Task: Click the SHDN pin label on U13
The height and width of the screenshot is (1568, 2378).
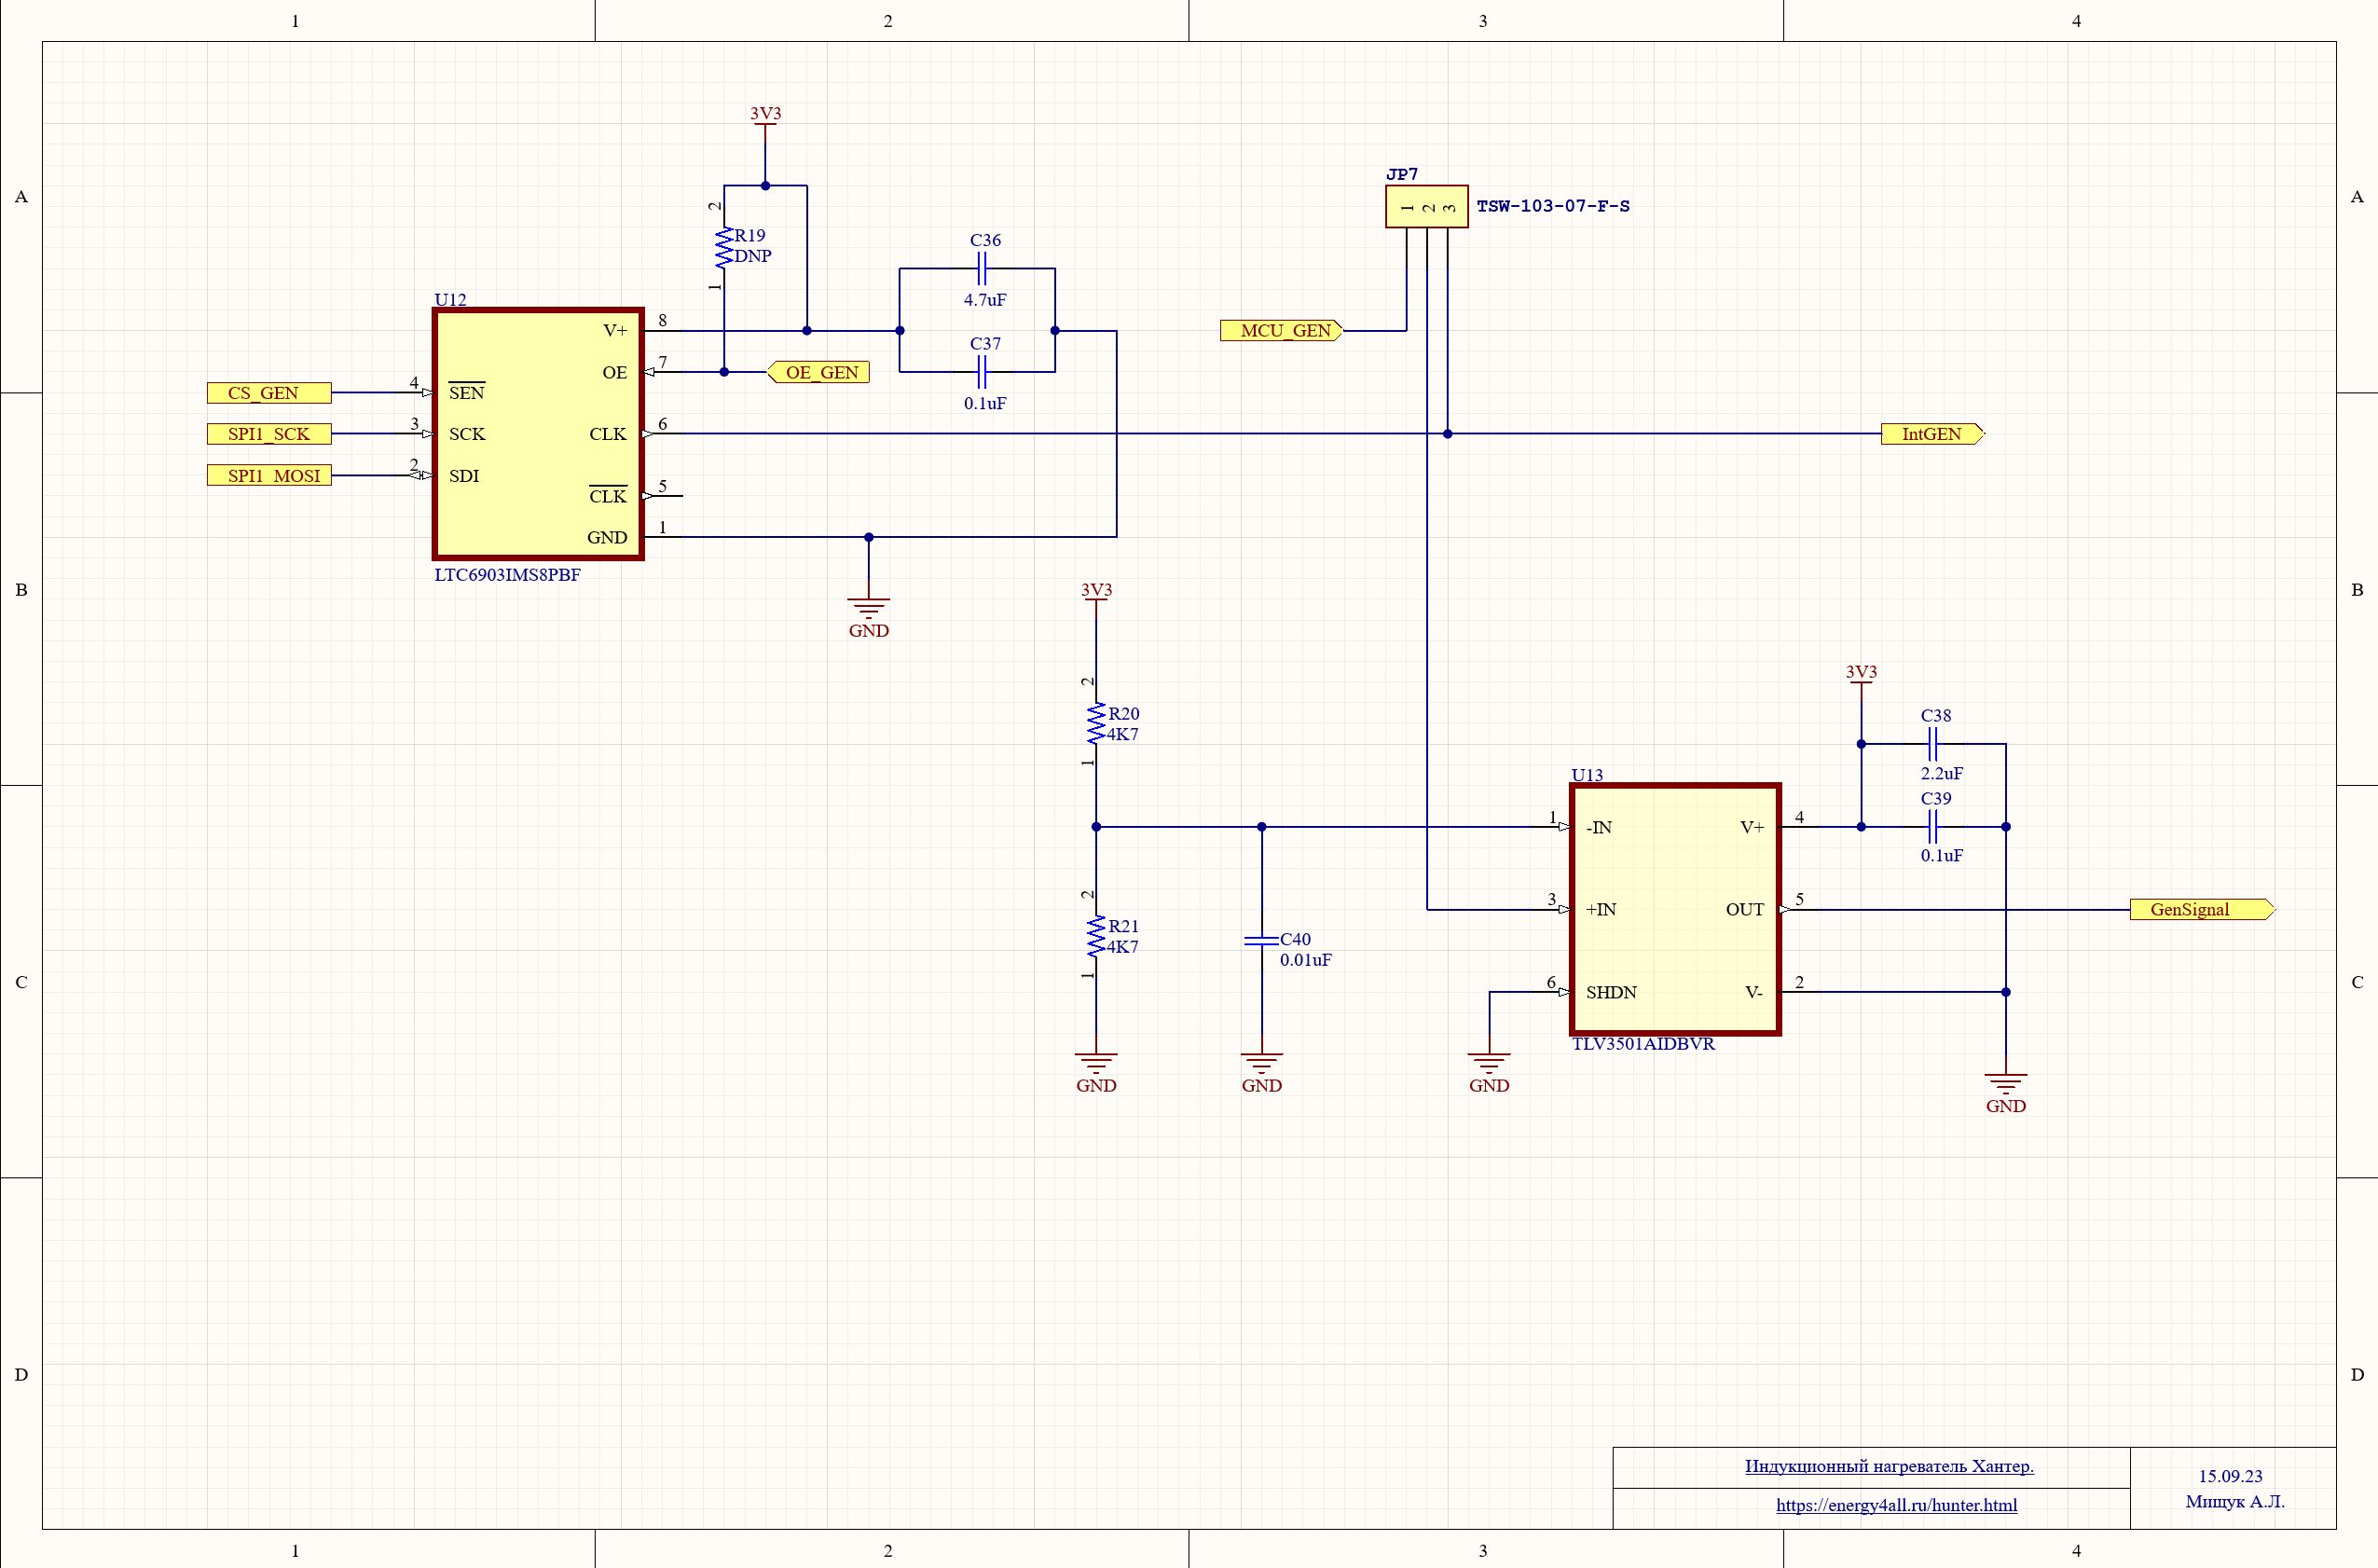Action: [1611, 992]
